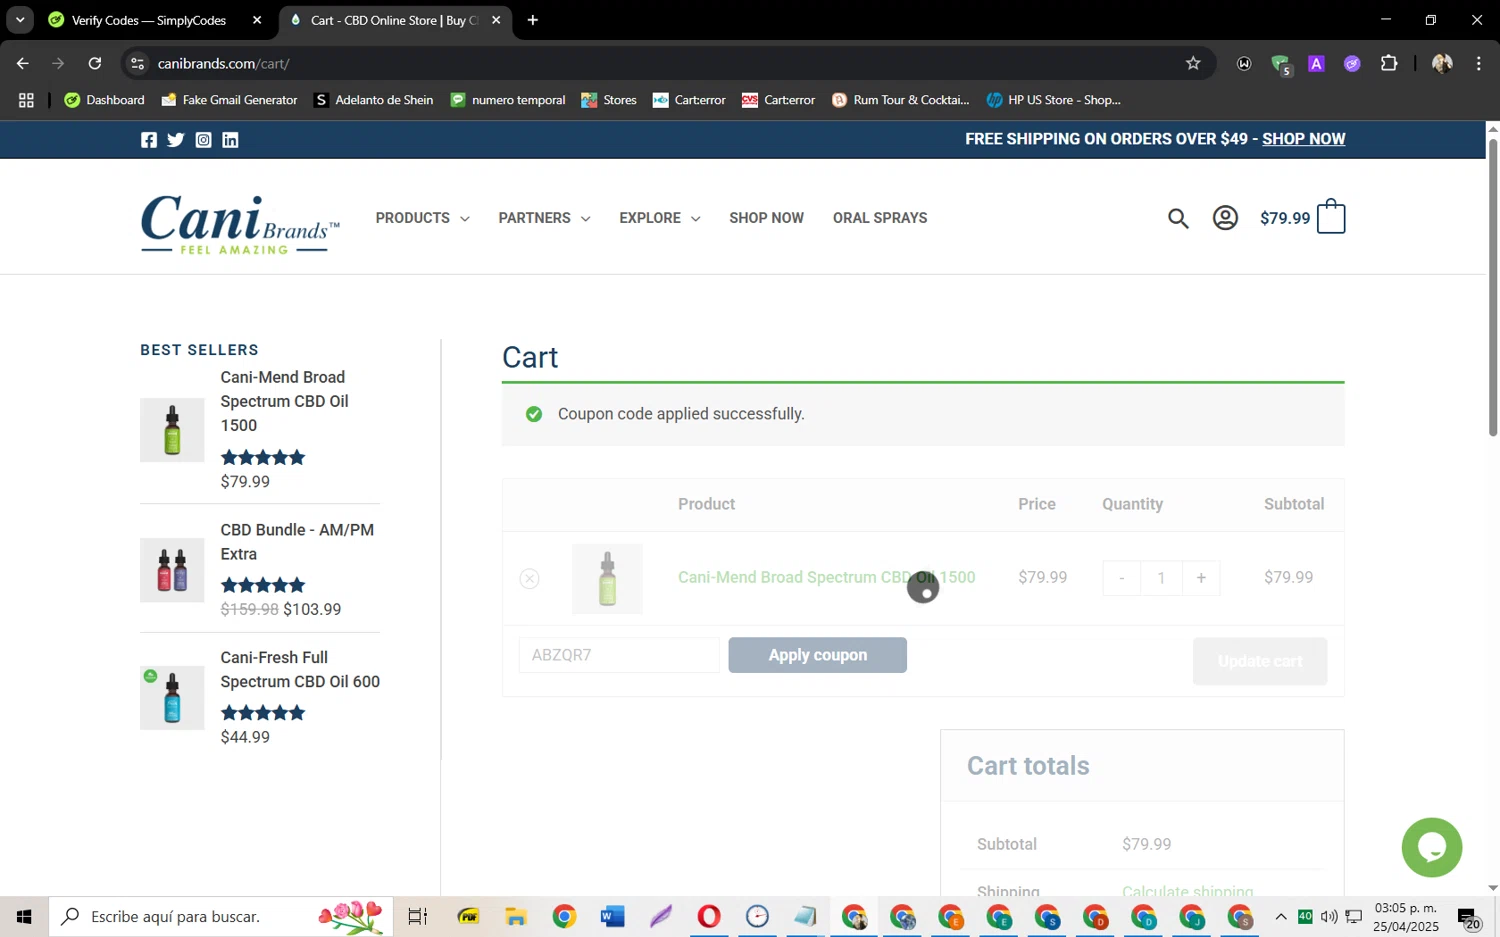Open Chrome profile avatar

coord(1442,63)
